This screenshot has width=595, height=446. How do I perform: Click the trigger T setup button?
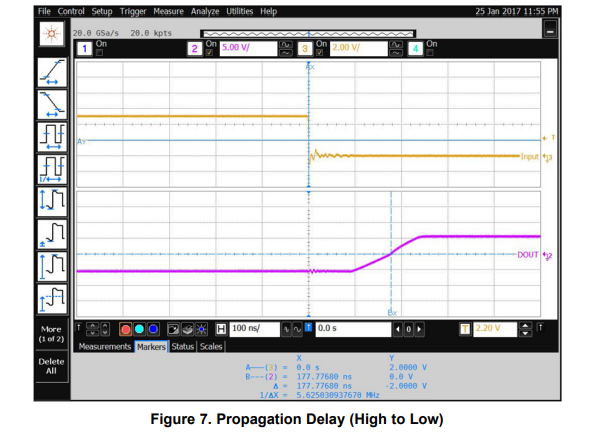tap(465, 329)
